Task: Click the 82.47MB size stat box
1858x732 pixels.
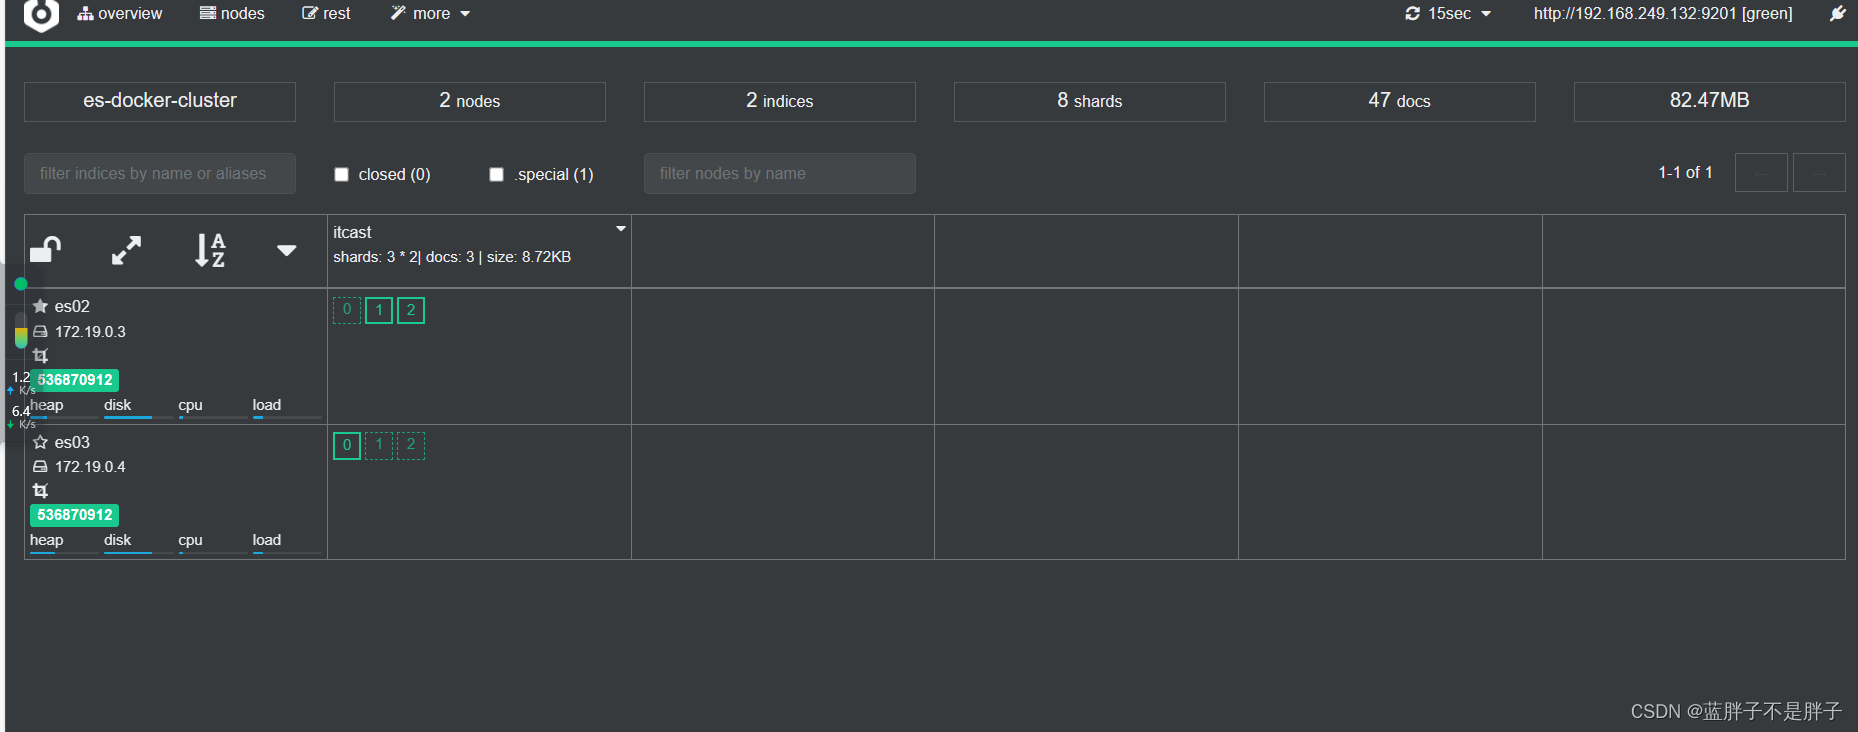Action: [1710, 101]
